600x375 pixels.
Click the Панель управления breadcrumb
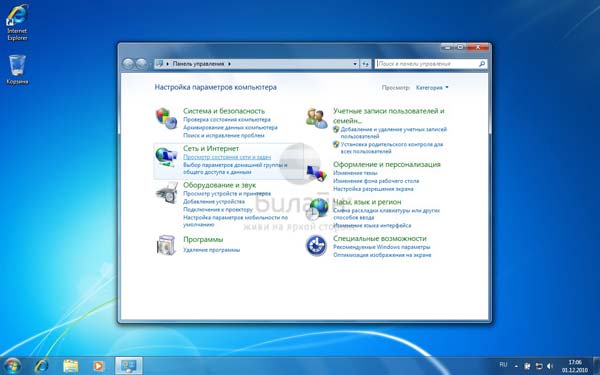[x=198, y=64]
